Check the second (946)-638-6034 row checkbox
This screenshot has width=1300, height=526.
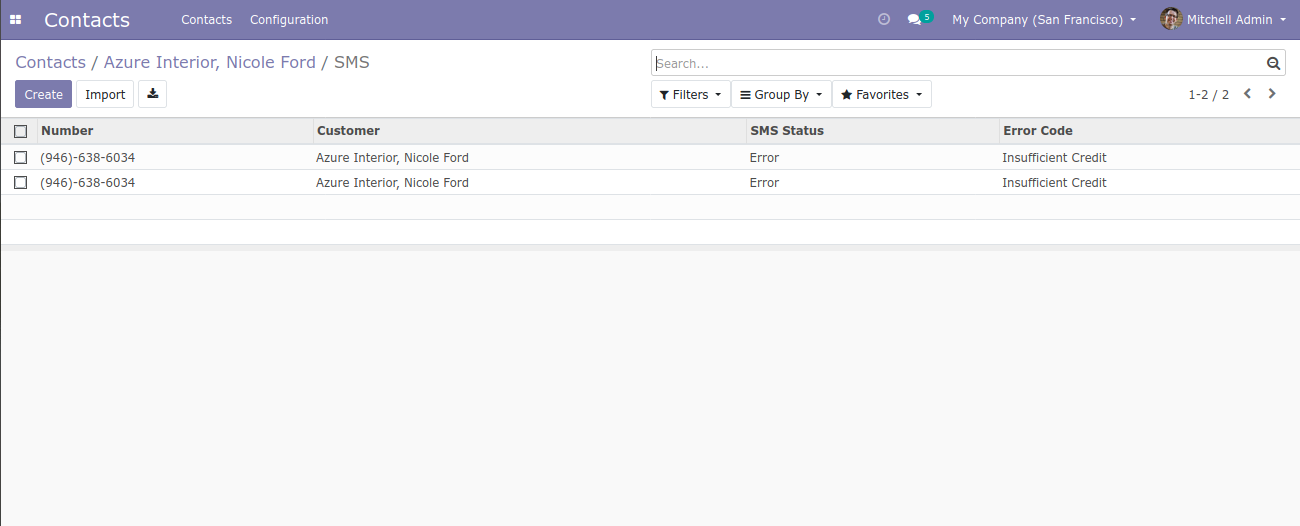point(20,182)
